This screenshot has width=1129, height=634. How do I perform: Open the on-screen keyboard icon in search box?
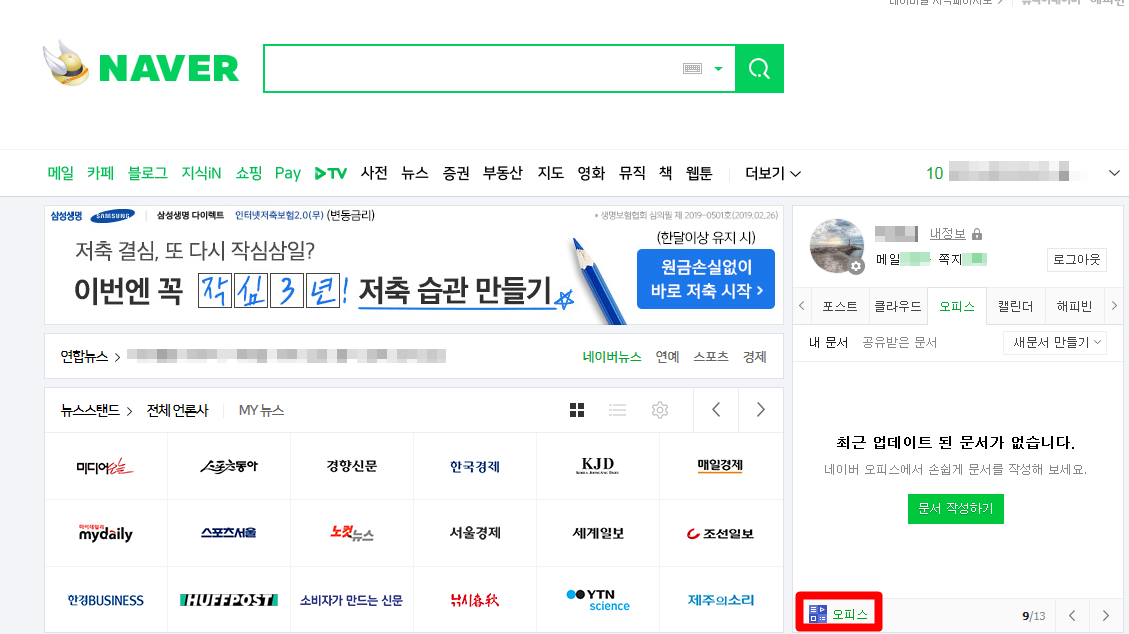pyautogui.click(x=693, y=68)
